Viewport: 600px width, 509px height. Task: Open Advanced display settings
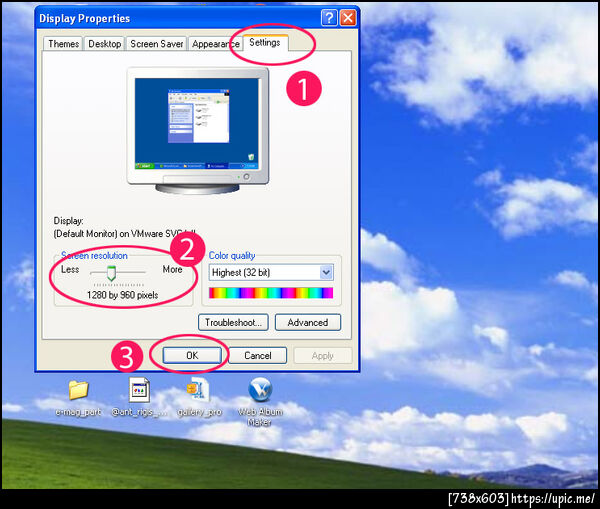pyautogui.click(x=308, y=323)
